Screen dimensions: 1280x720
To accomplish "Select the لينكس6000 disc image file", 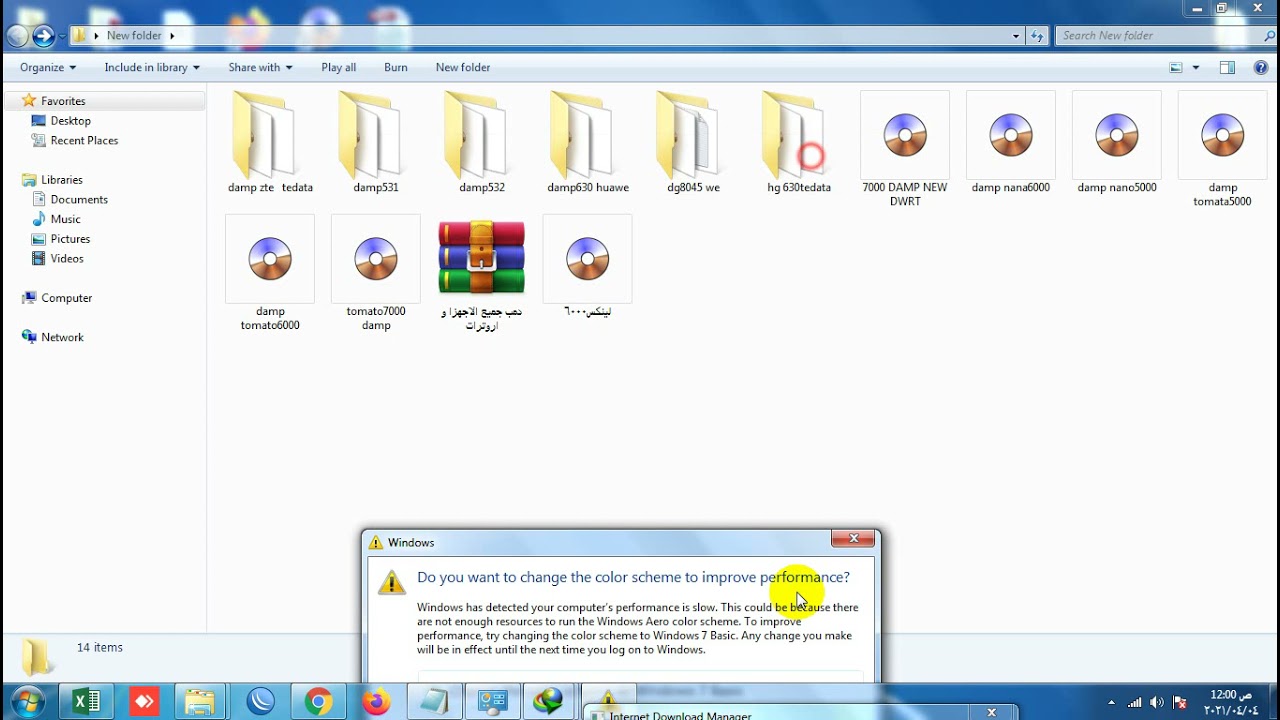I will [588, 267].
